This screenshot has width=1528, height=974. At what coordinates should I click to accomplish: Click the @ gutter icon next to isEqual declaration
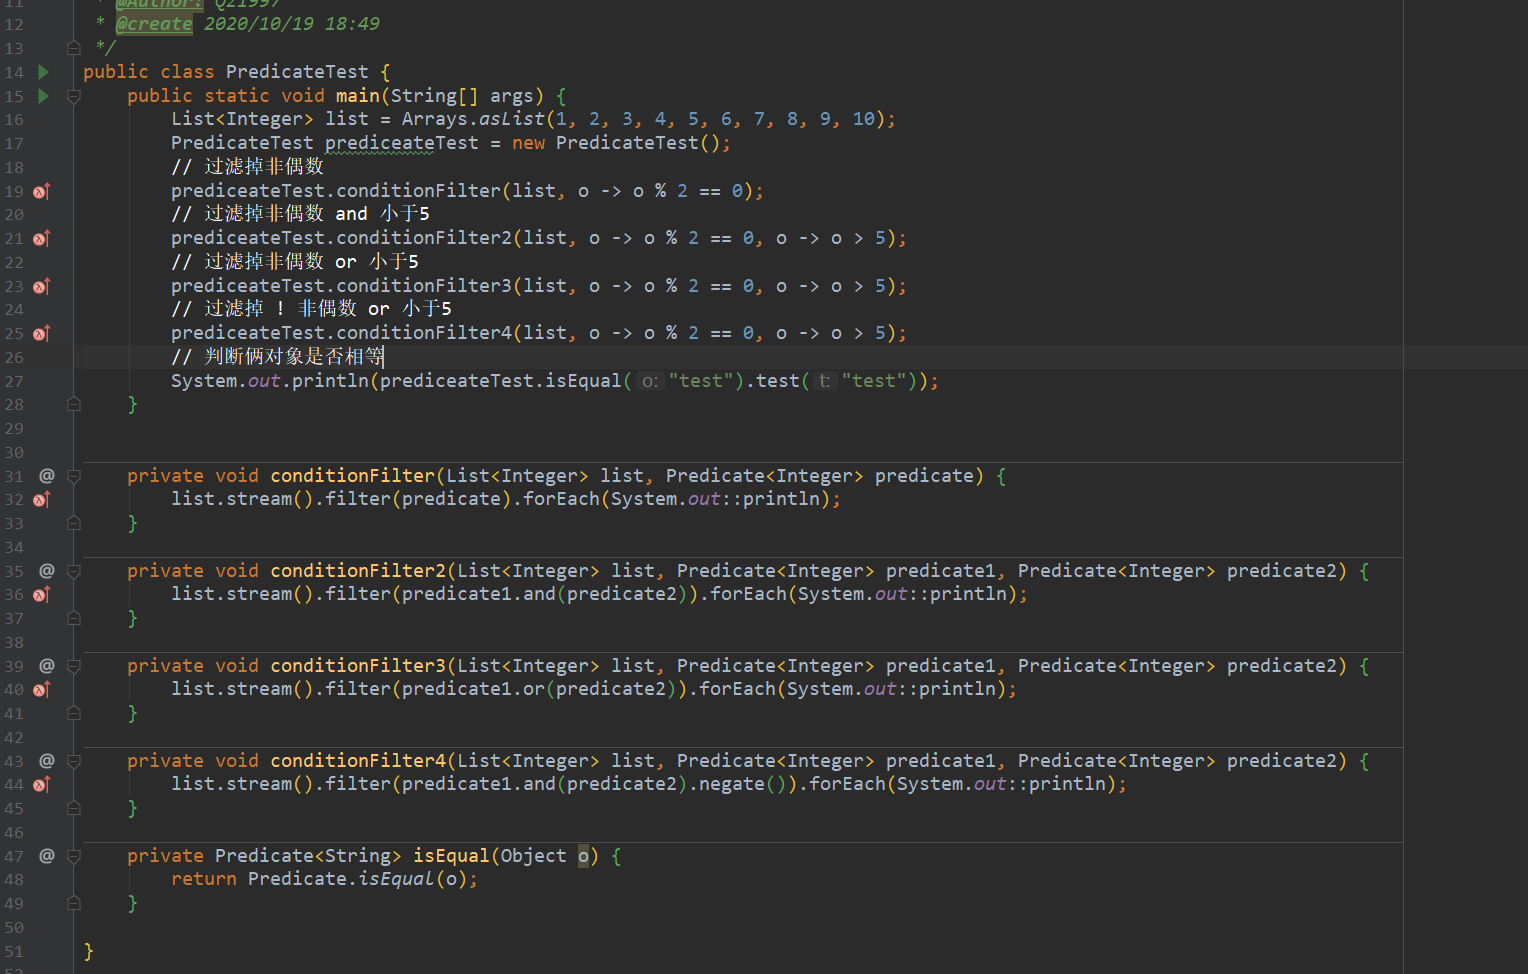46,856
